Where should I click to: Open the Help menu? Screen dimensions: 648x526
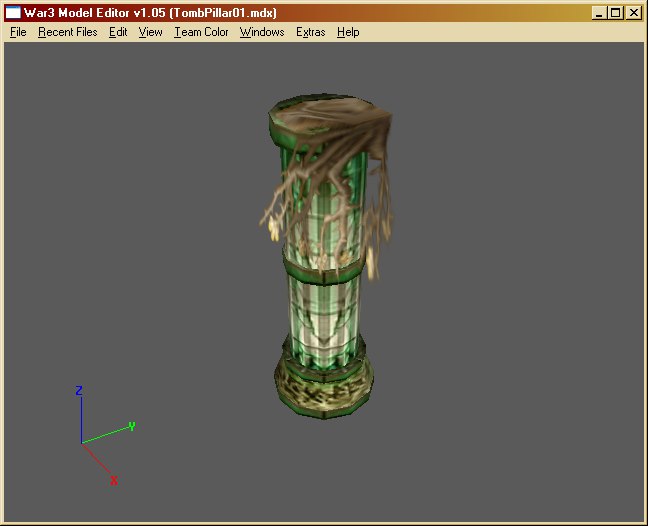(348, 32)
